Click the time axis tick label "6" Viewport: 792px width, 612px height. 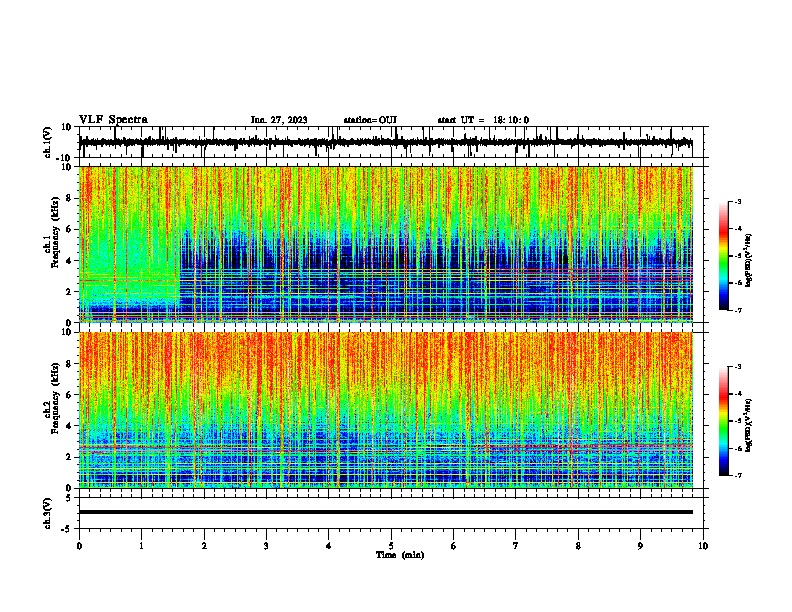pyautogui.click(x=454, y=546)
